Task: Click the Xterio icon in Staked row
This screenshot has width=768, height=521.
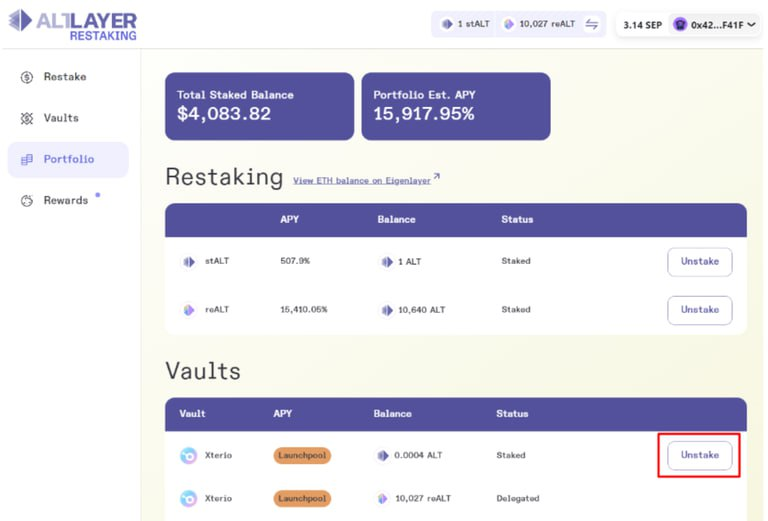Action: click(x=189, y=456)
